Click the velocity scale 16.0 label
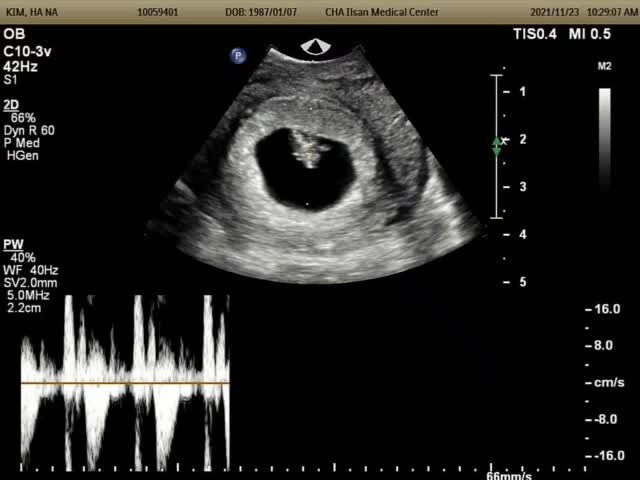Screen dimensions: 640x480 (x=607, y=309)
